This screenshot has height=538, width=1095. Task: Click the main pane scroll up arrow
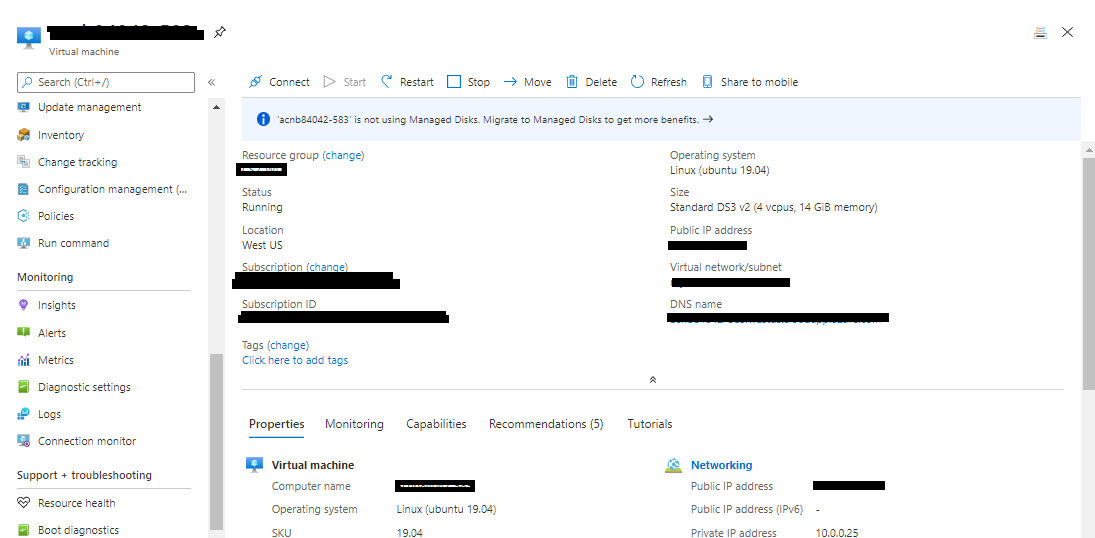(x=1089, y=150)
